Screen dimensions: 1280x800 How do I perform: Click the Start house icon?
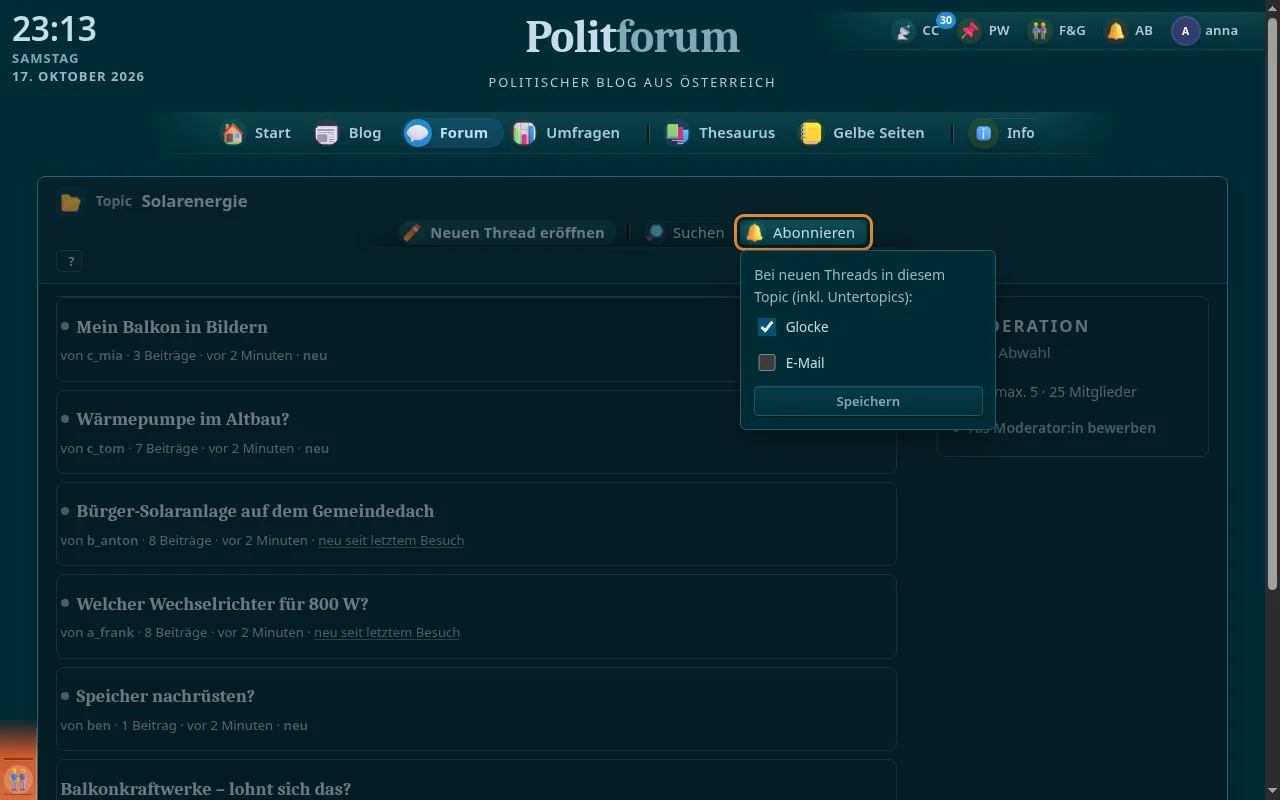point(233,133)
